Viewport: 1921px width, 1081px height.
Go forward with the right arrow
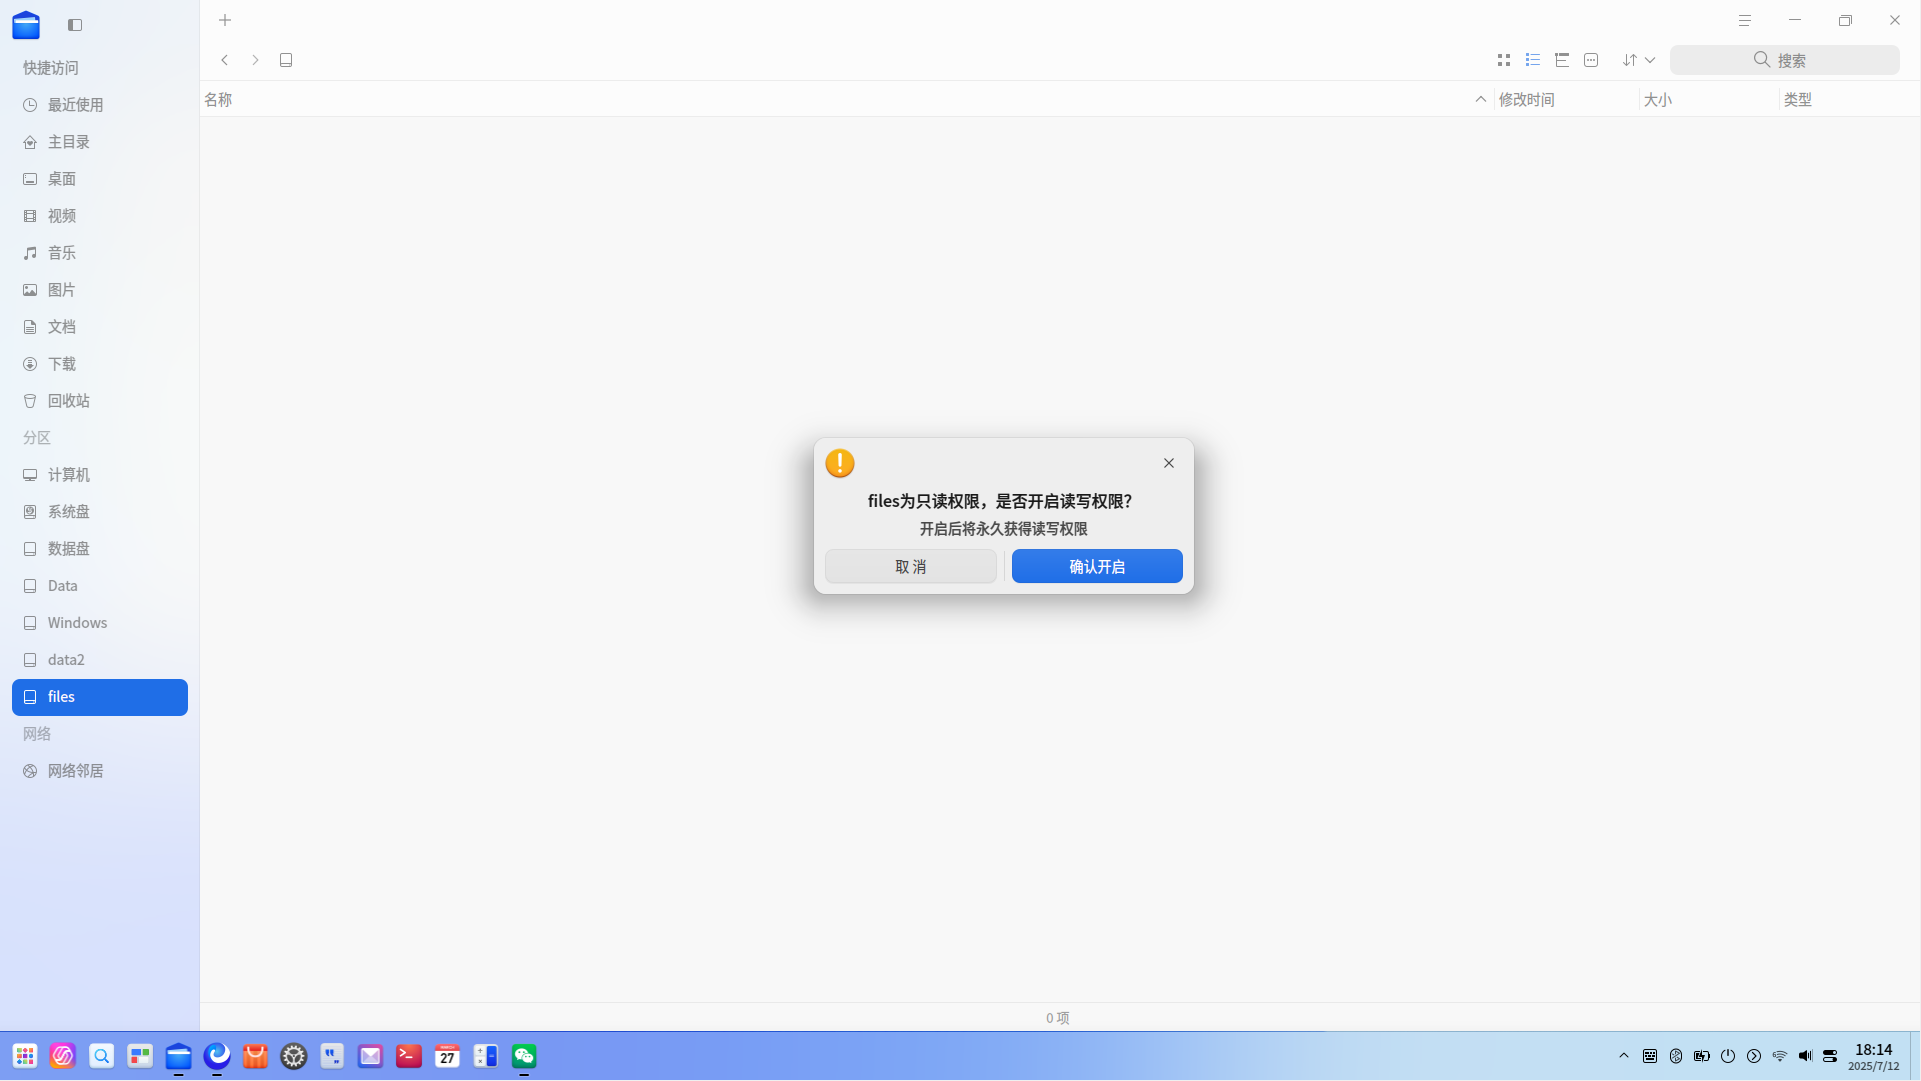(256, 60)
